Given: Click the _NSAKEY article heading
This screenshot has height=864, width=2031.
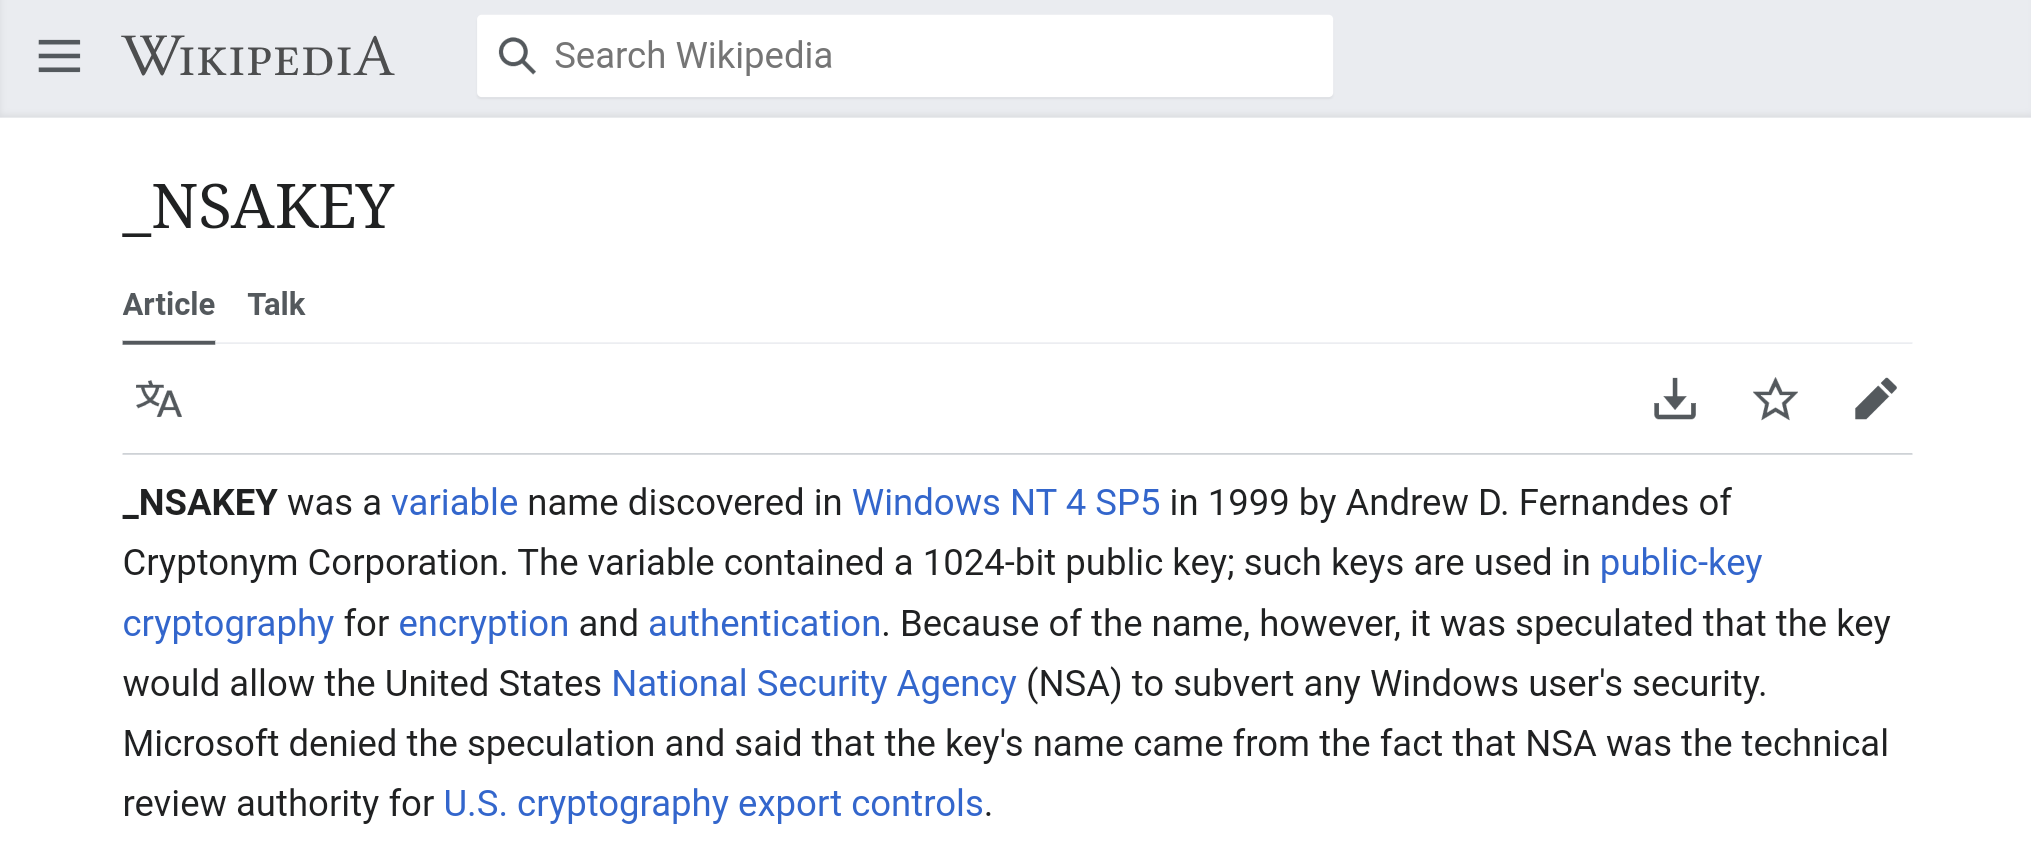Looking at the screenshot, I should (x=259, y=207).
